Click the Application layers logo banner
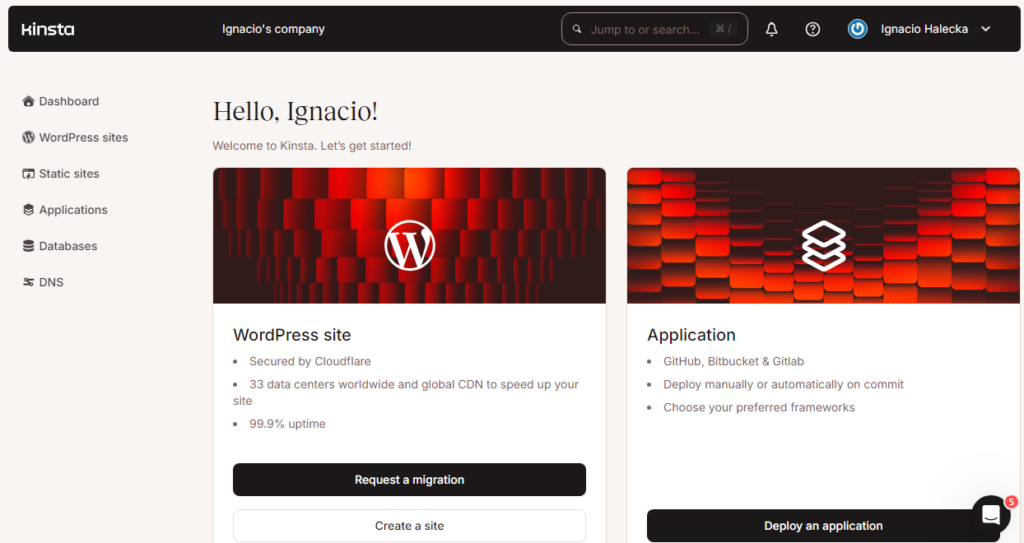Image resolution: width=1024 pixels, height=543 pixels. coord(824,246)
